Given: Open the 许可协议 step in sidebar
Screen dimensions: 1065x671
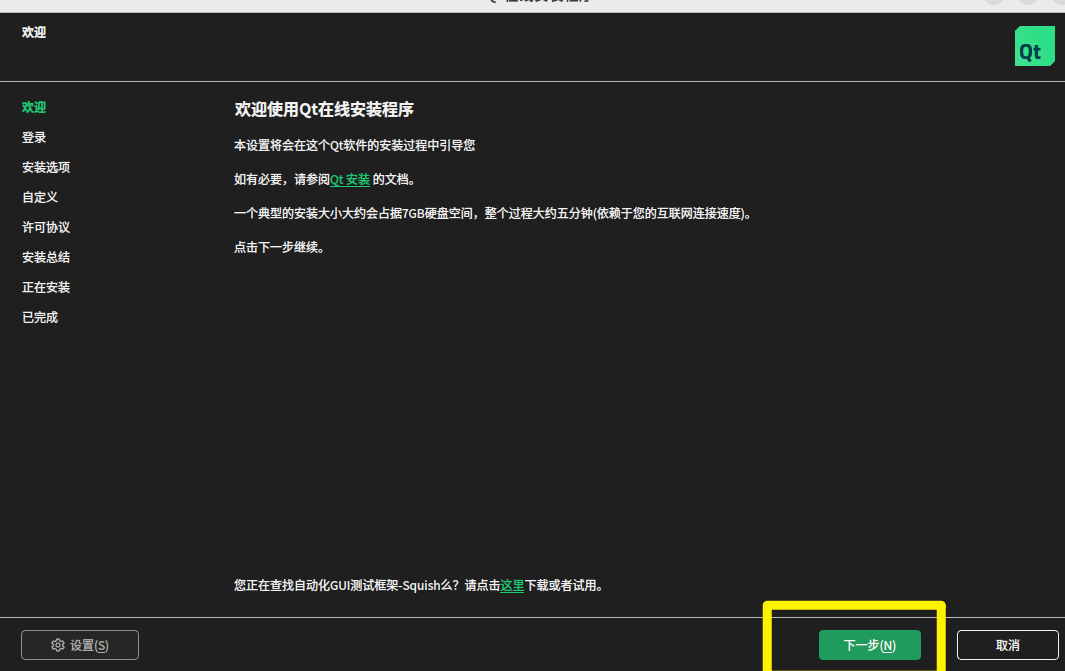Looking at the screenshot, I should tap(46, 227).
